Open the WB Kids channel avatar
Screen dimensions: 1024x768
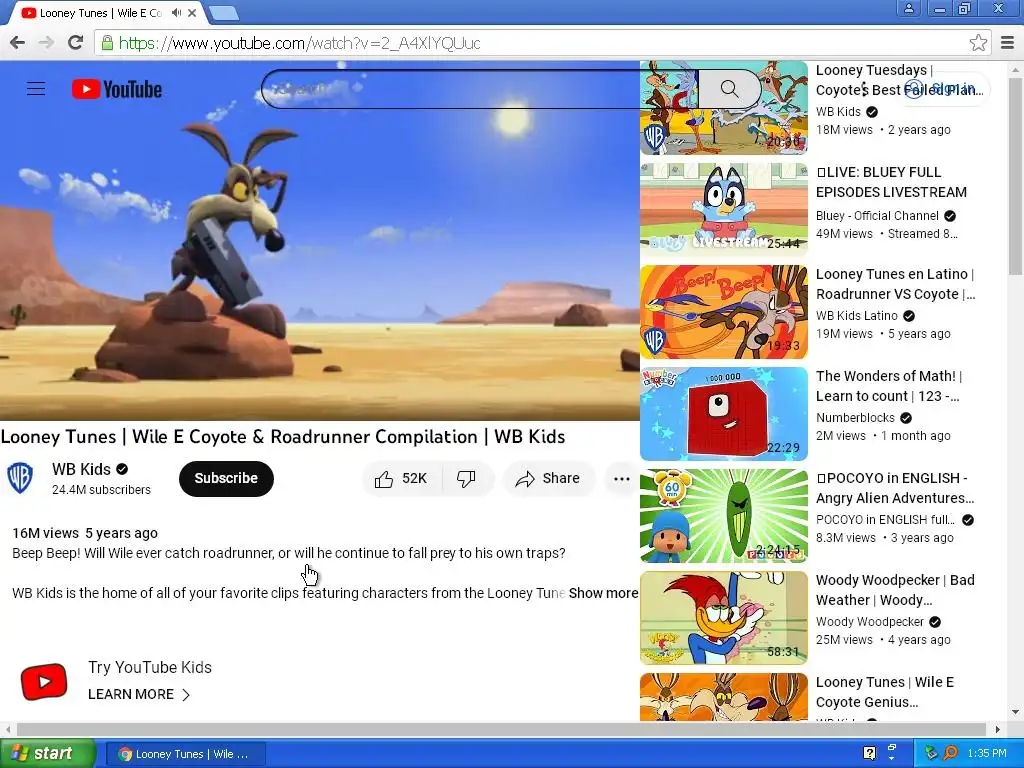coord(20,478)
